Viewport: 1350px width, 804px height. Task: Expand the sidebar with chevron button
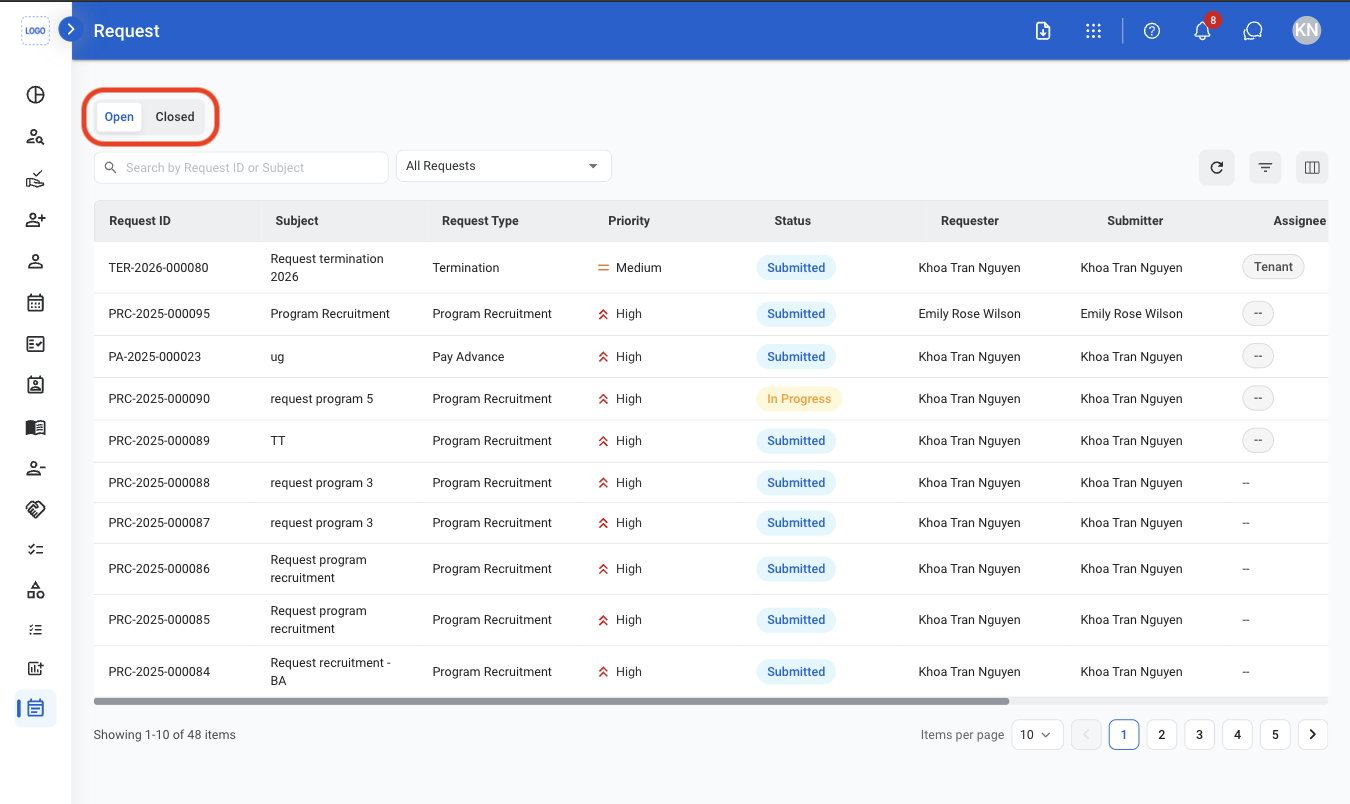pos(70,29)
